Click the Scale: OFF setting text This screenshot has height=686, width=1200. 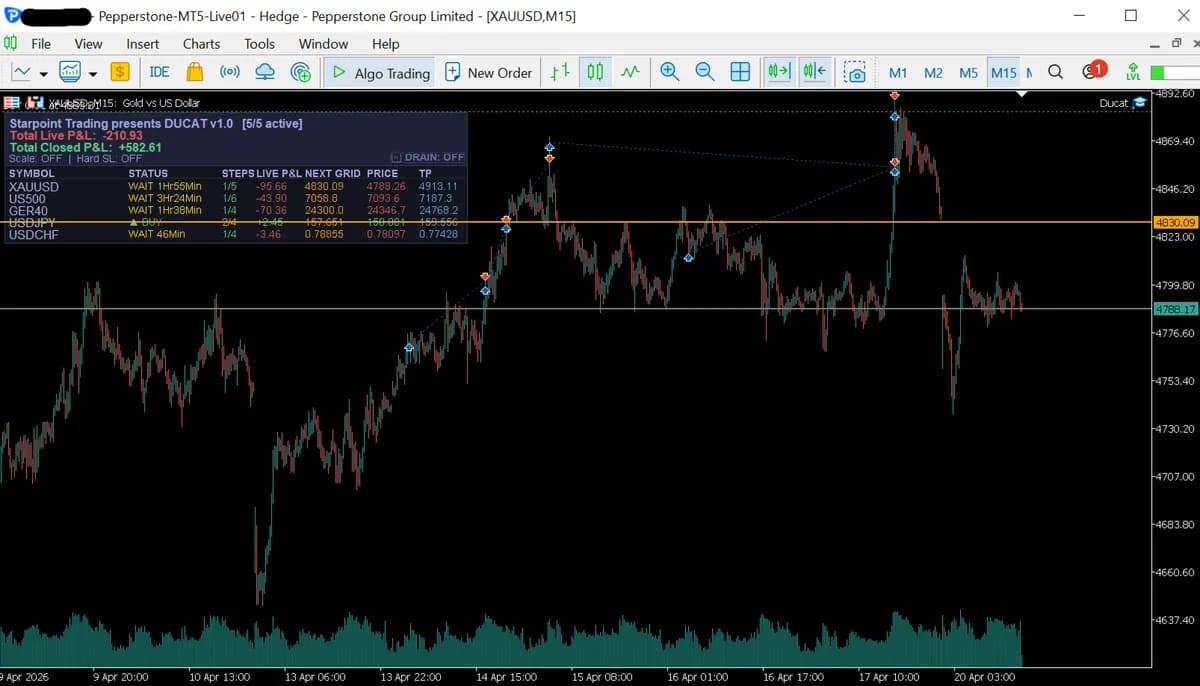(35, 158)
